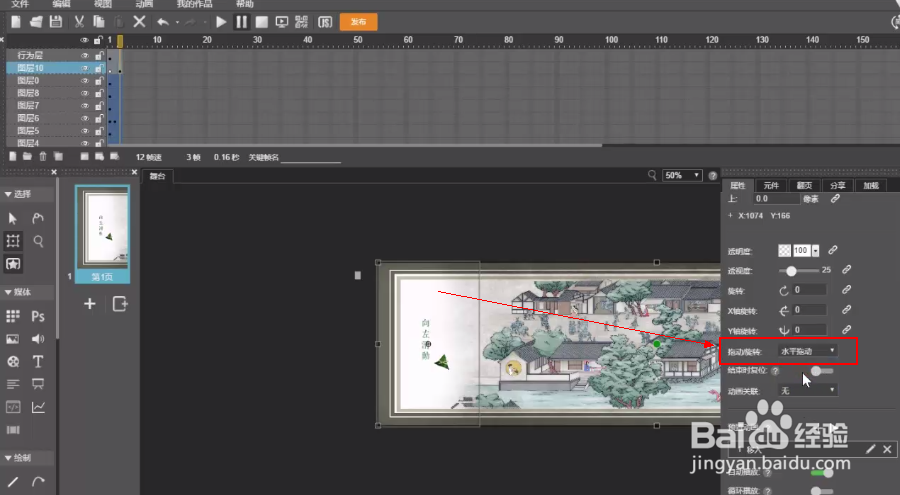Insert video with the film reel tool
Screen dimensions: 900x495
13,362
